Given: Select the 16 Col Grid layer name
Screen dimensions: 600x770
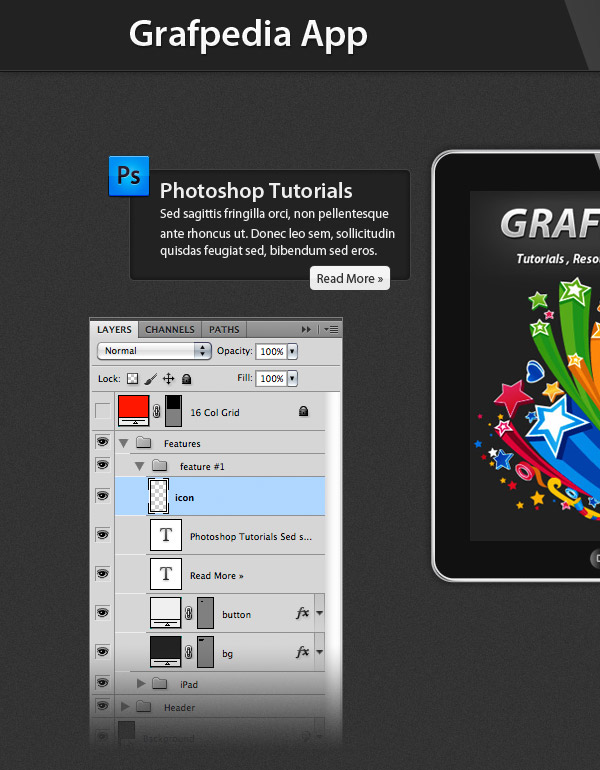Looking at the screenshot, I should click(215, 412).
